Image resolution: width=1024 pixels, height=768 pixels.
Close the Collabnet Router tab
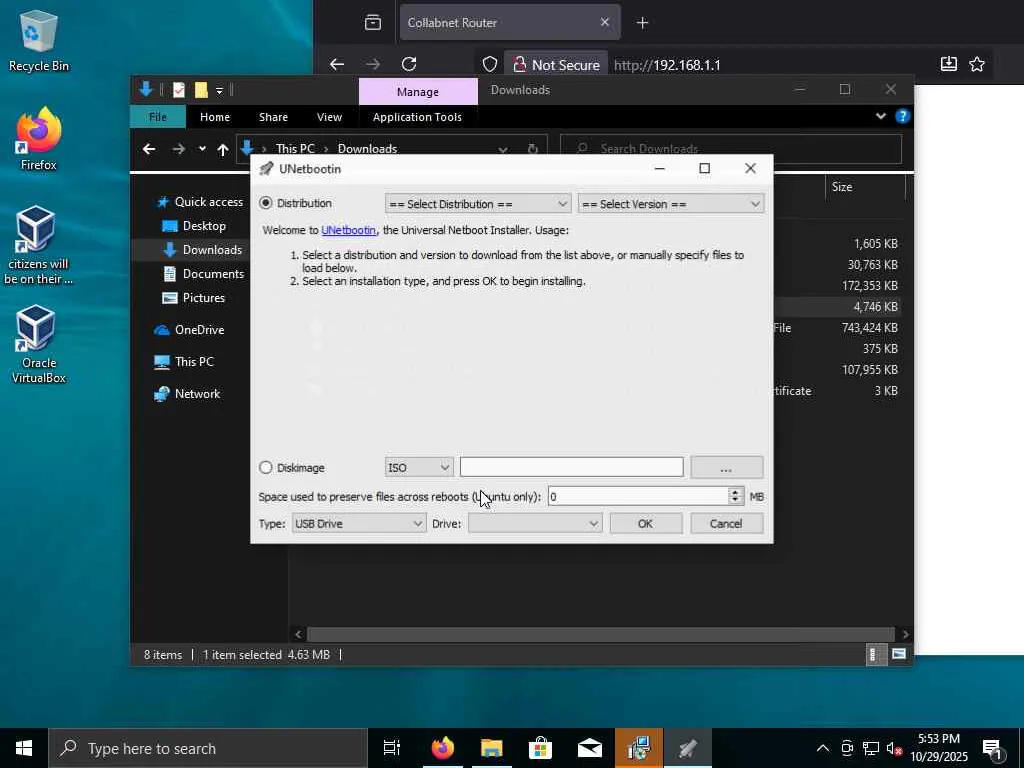605,22
